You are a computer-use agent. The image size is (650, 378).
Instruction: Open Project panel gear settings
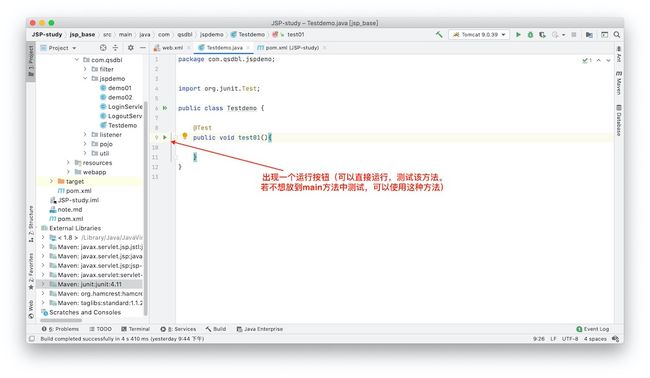131,48
